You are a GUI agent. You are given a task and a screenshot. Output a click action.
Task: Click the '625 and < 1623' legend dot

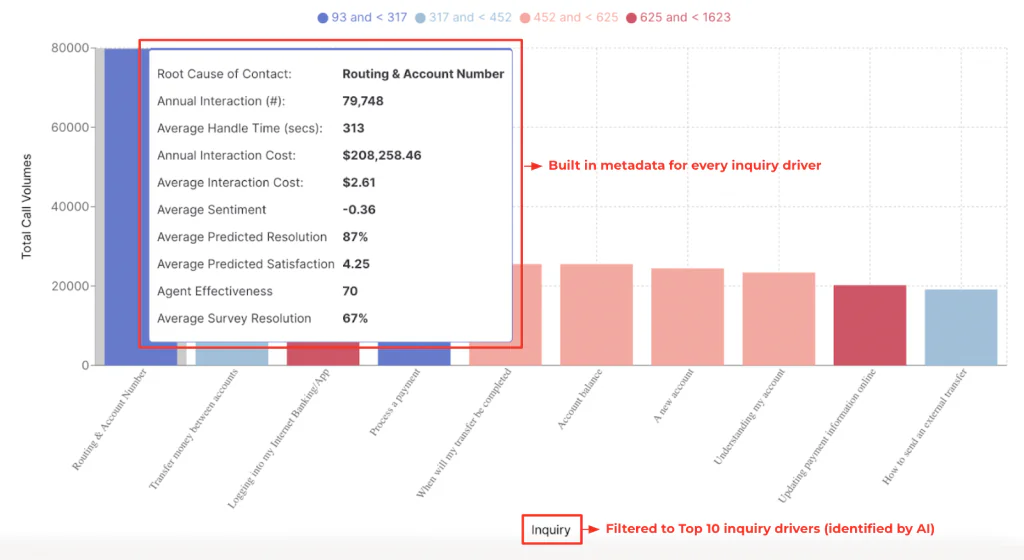pyautogui.click(x=631, y=18)
